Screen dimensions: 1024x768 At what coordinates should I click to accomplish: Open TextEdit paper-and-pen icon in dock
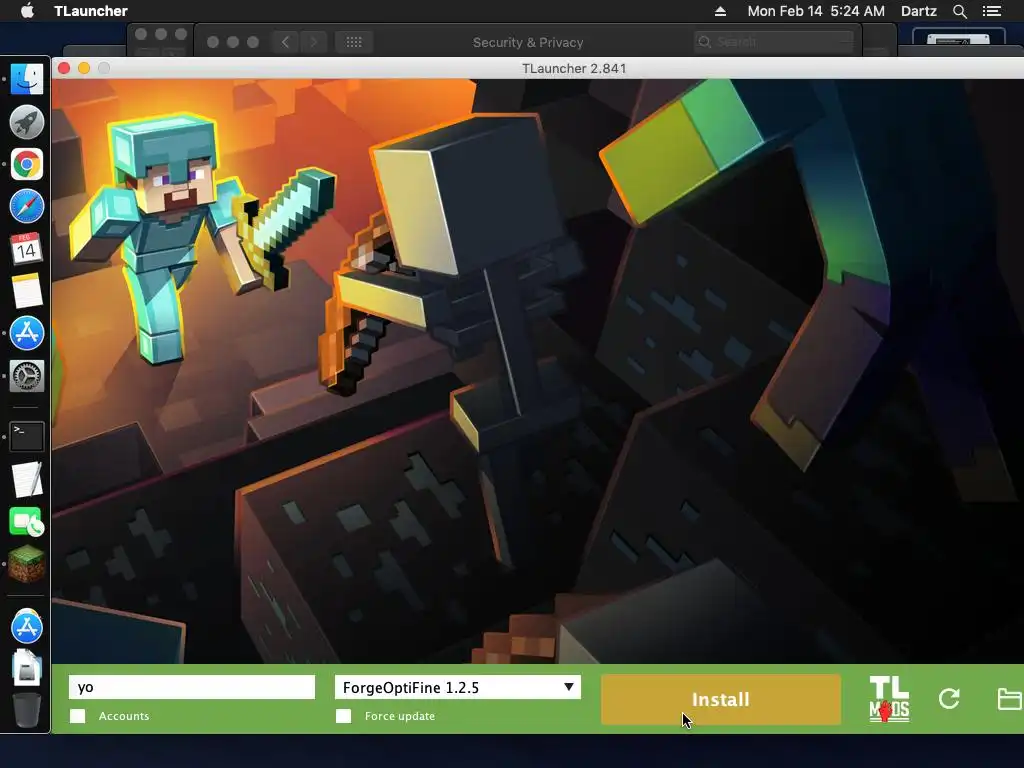pyautogui.click(x=27, y=479)
